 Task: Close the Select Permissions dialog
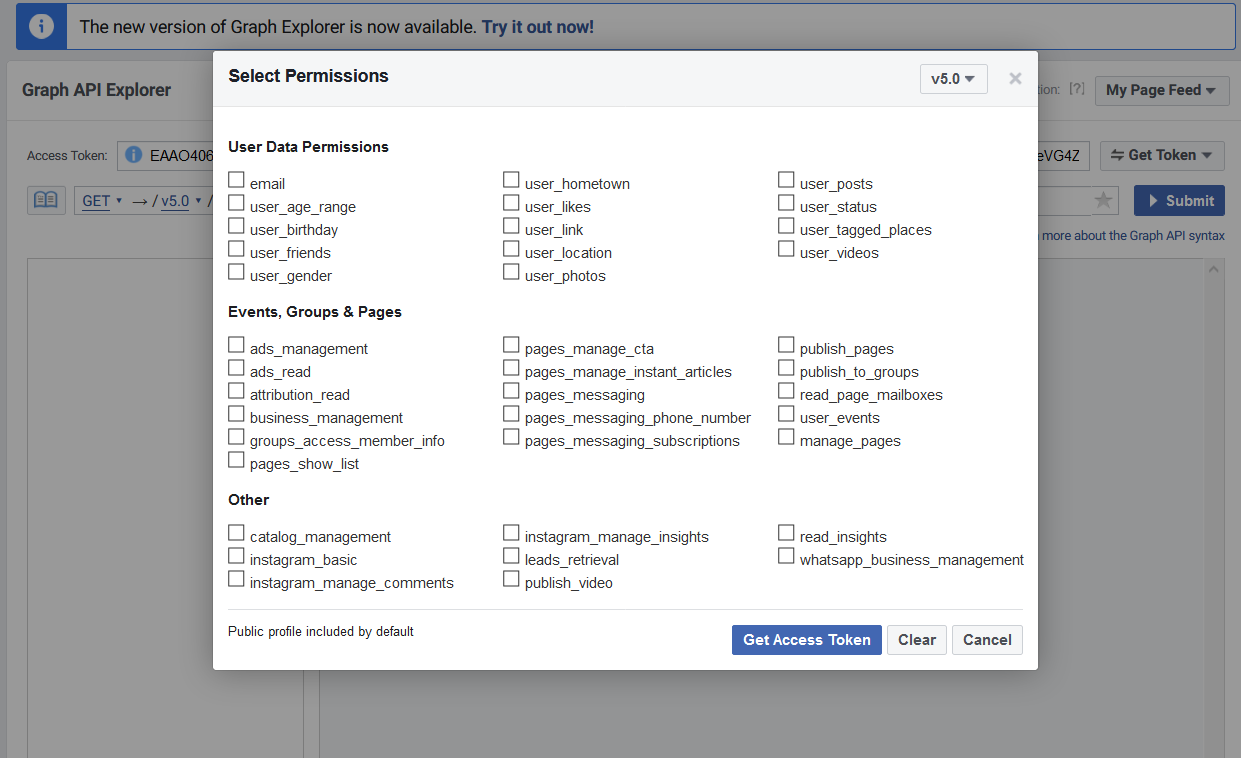click(x=1015, y=78)
